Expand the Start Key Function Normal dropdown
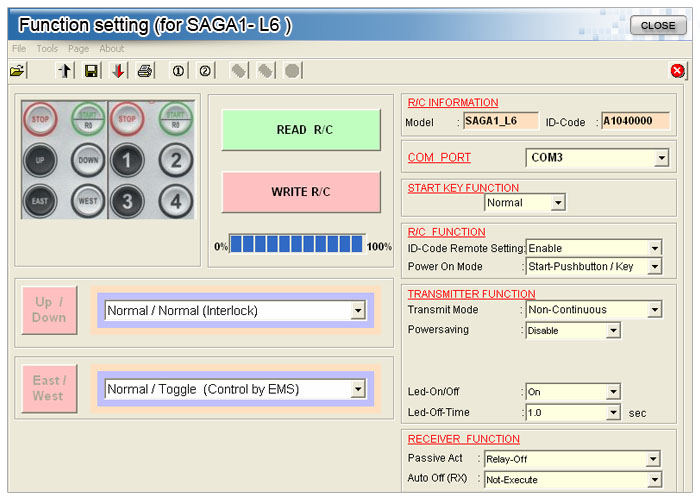700x500 pixels. (x=525, y=203)
